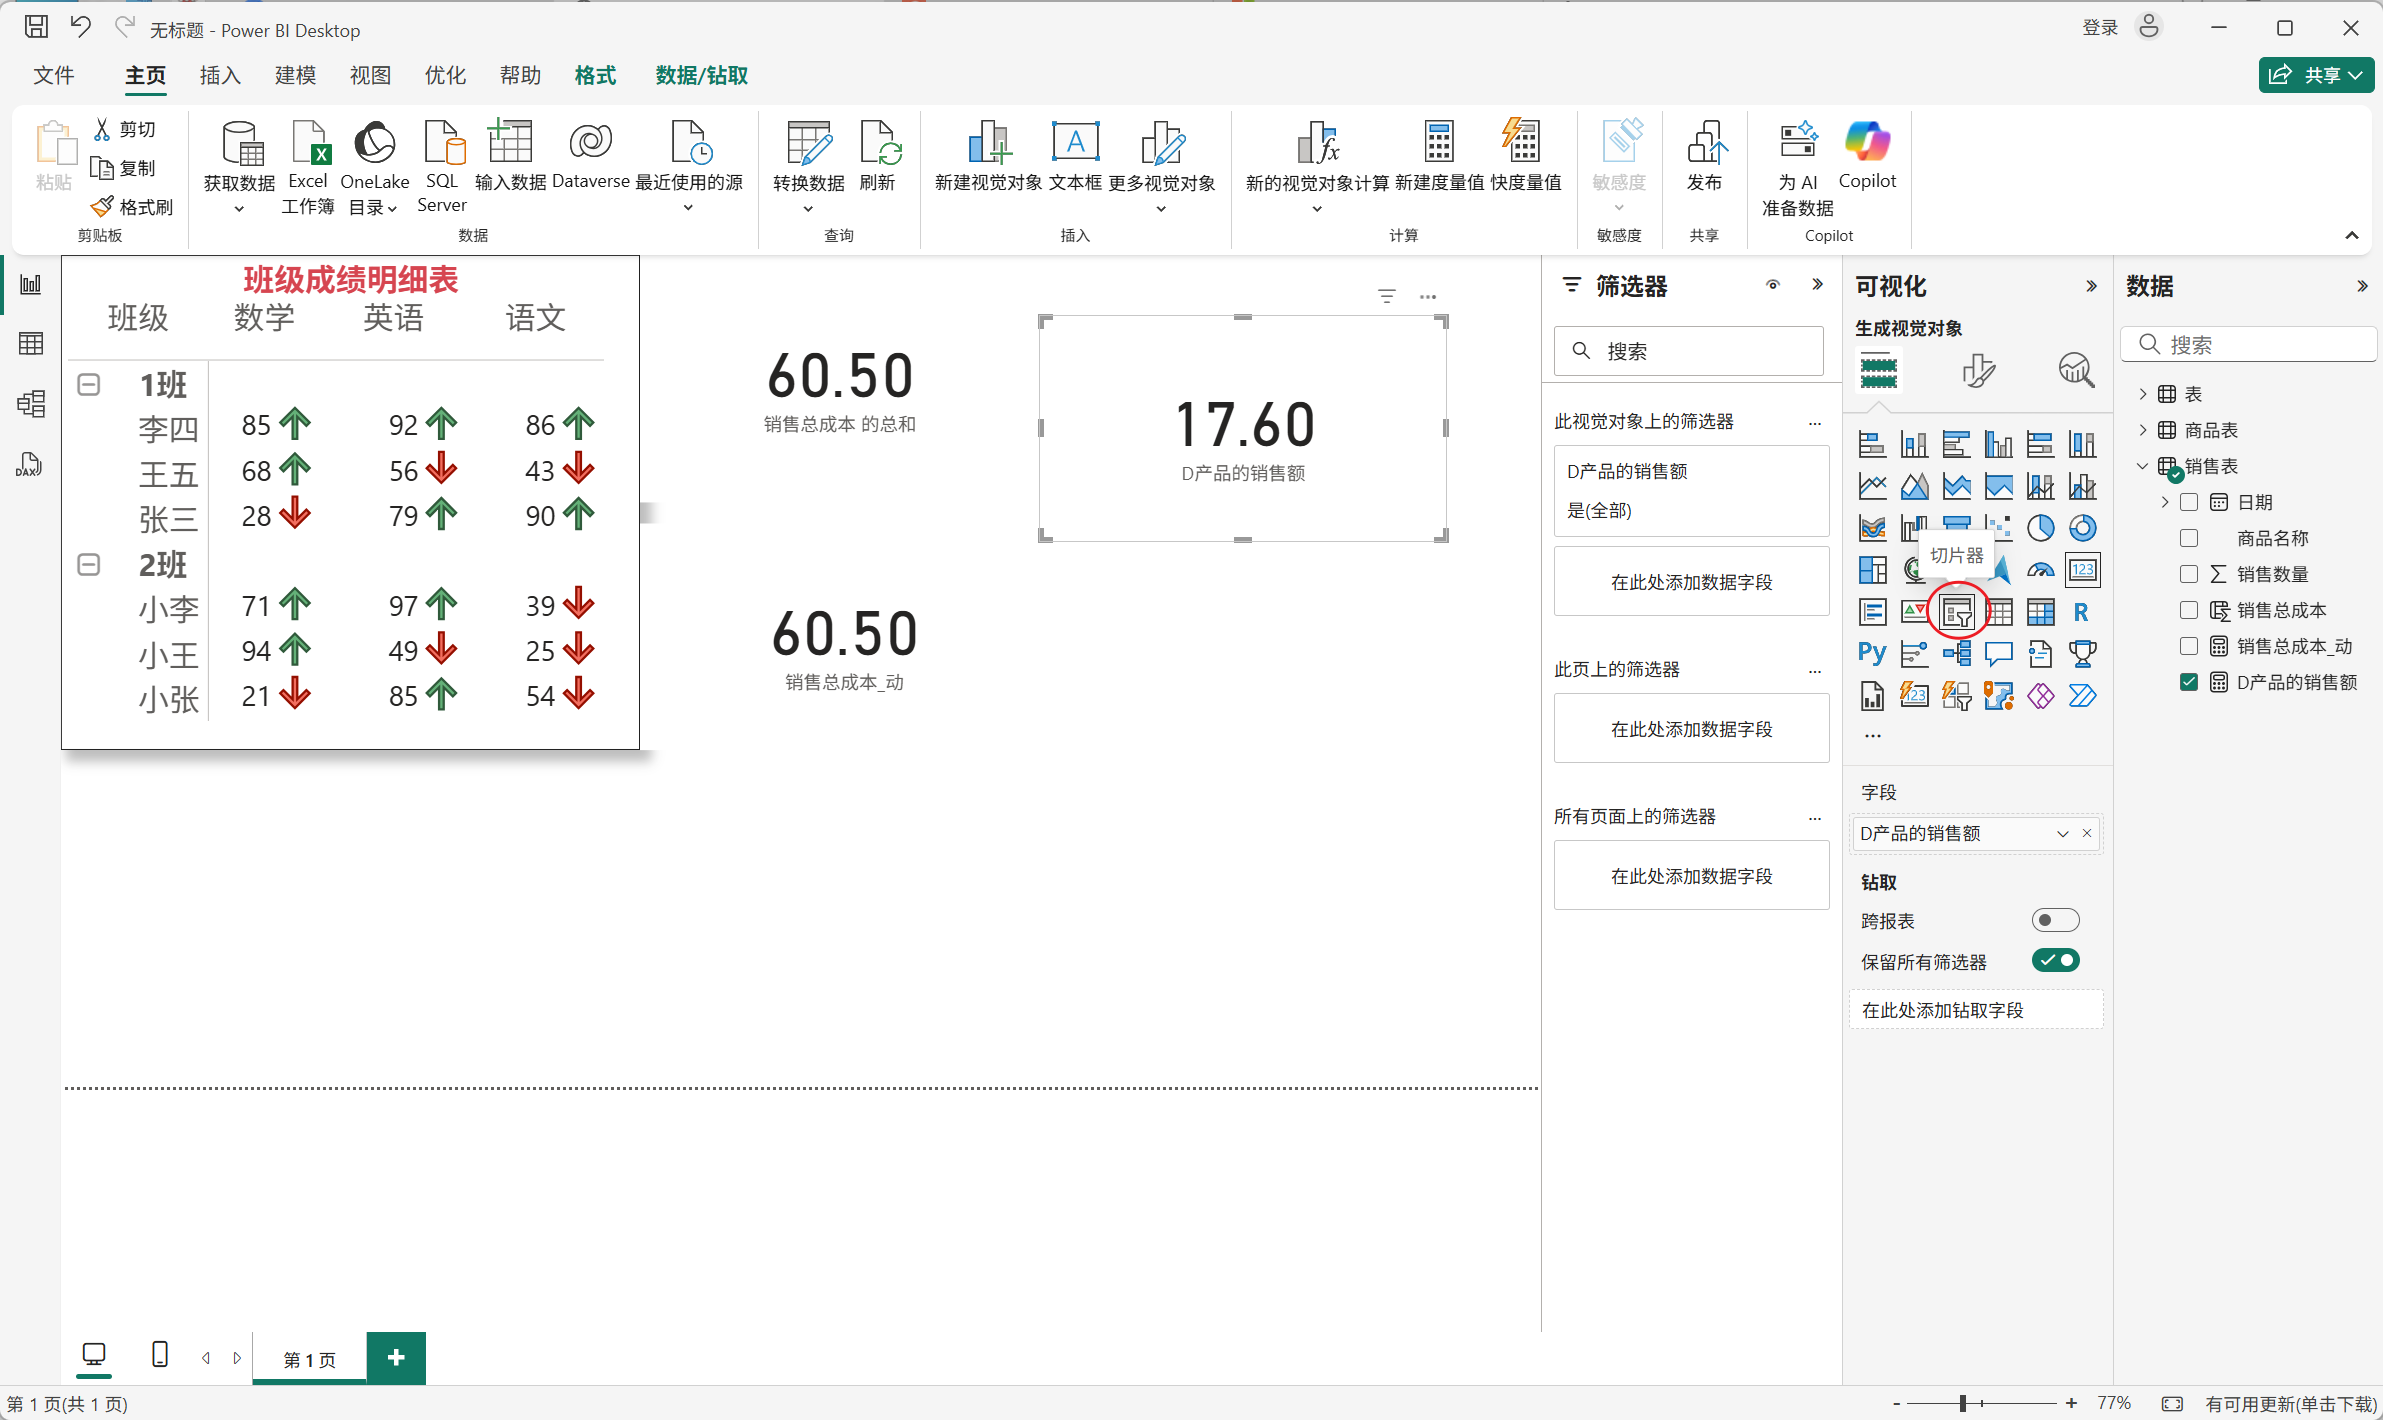2383x1420 pixels.
Task: Open the 建模 ribbon tab
Action: (295, 76)
